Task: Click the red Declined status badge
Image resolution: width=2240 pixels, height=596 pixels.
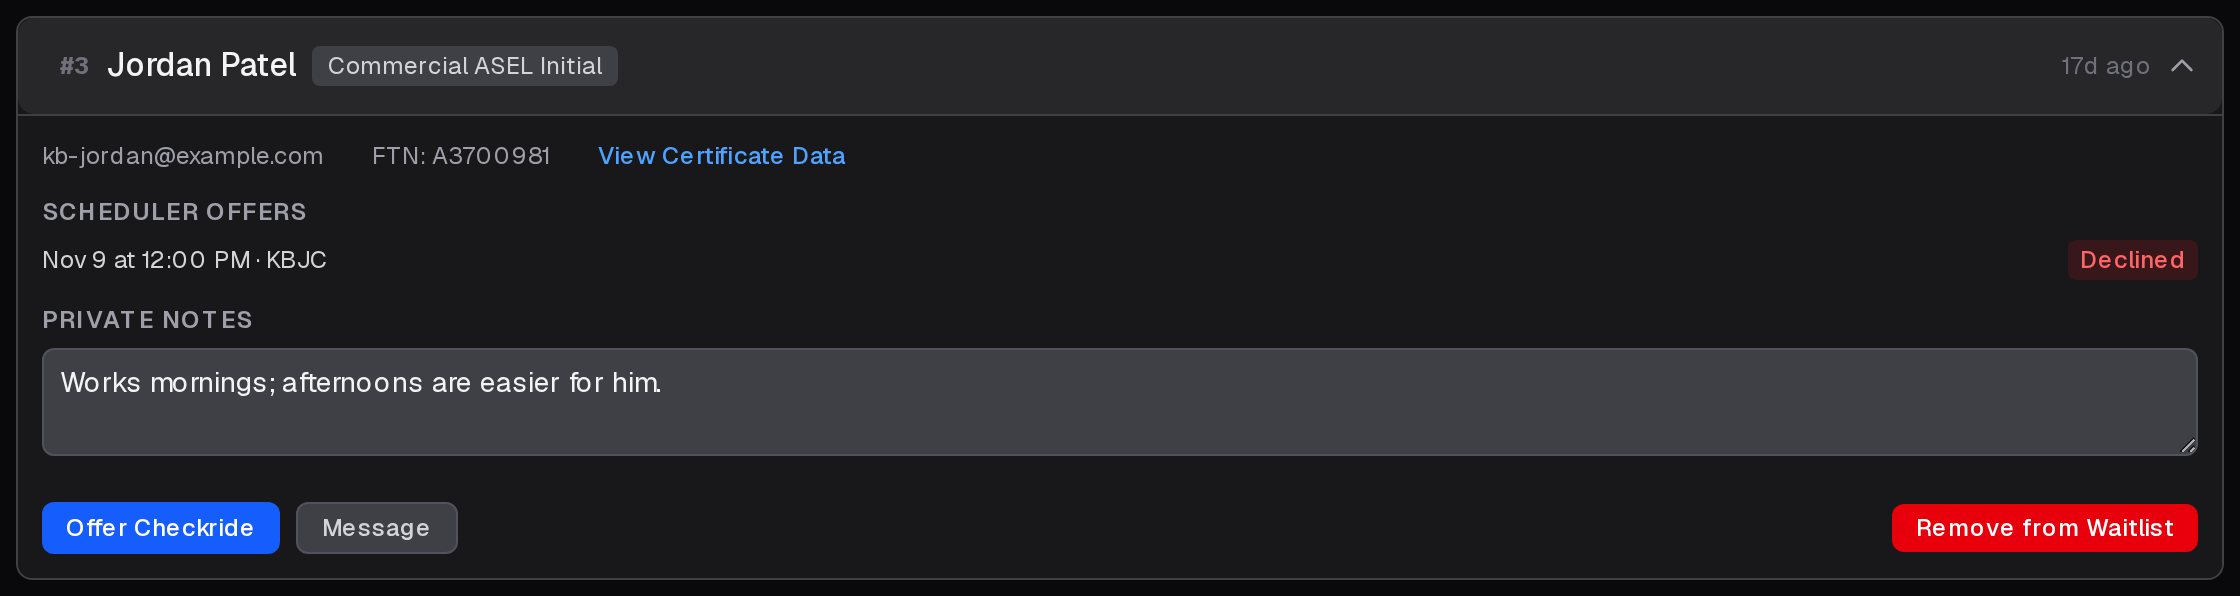Action: point(2132,260)
